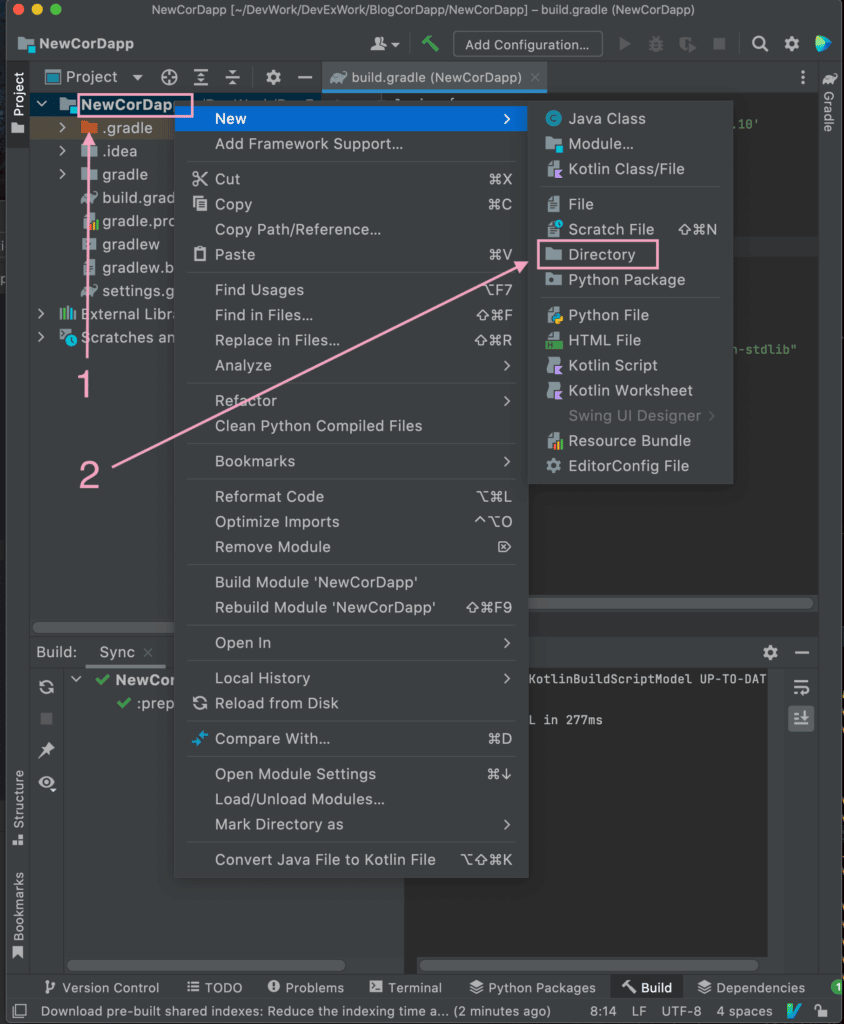Collapse the NewCor build result node
Image resolution: width=844 pixels, height=1024 pixels.
click(x=76, y=679)
